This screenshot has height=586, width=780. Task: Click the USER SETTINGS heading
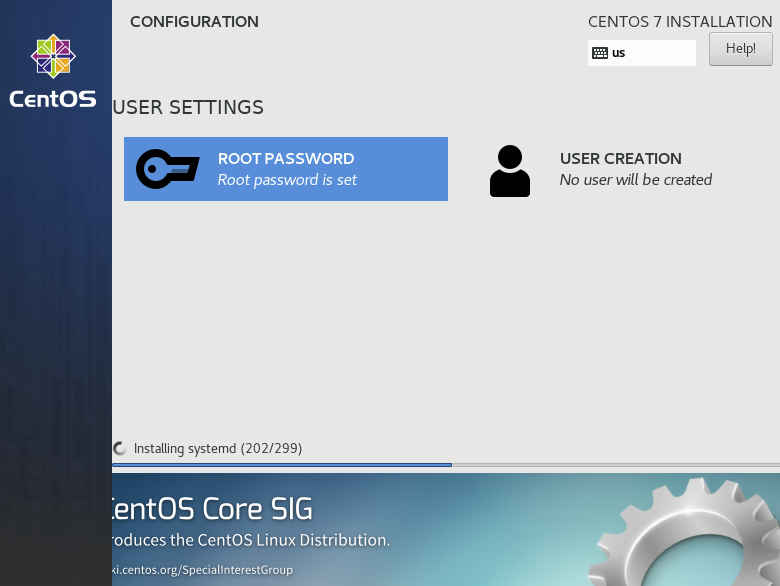point(188,107)
